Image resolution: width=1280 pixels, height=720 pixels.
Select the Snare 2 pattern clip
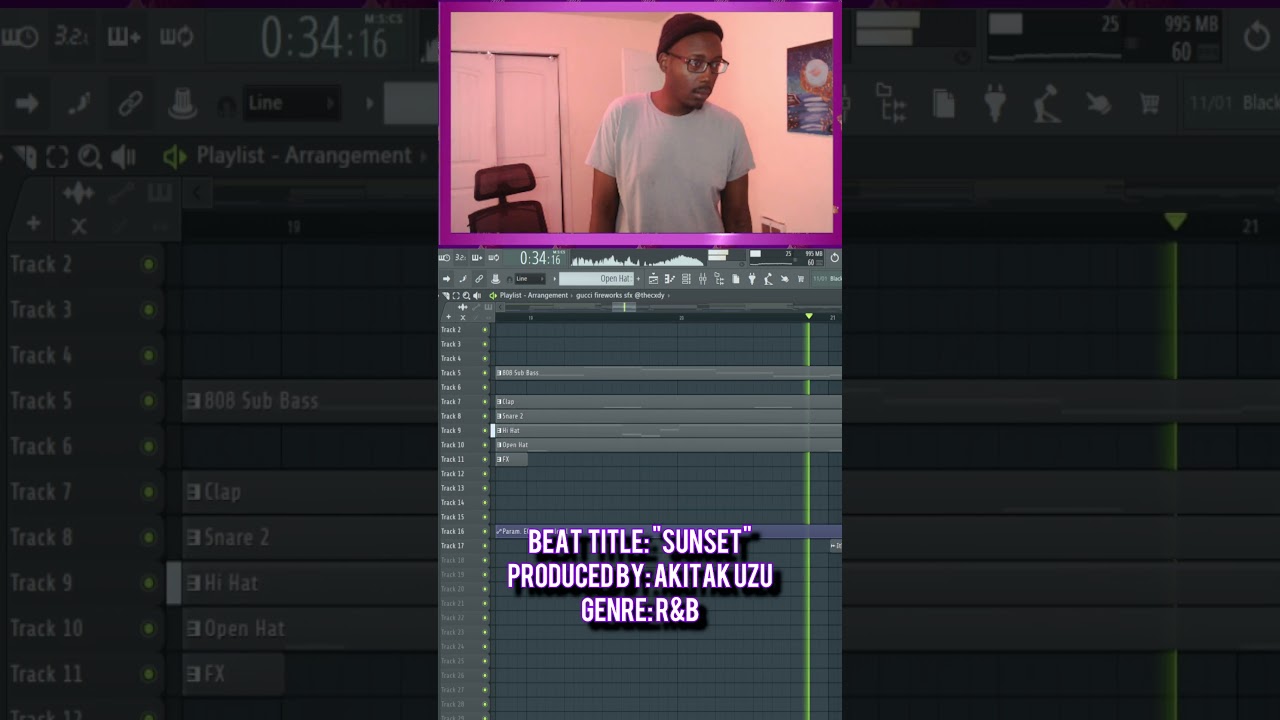pos(668,416)
